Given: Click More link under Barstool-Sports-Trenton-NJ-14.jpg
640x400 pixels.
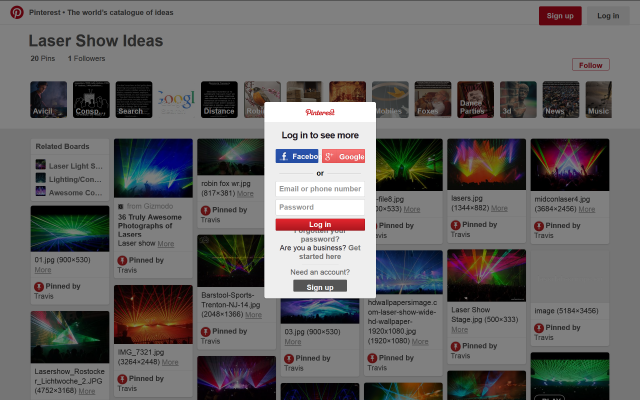Looking at the screenshot, I should [253, 315].
